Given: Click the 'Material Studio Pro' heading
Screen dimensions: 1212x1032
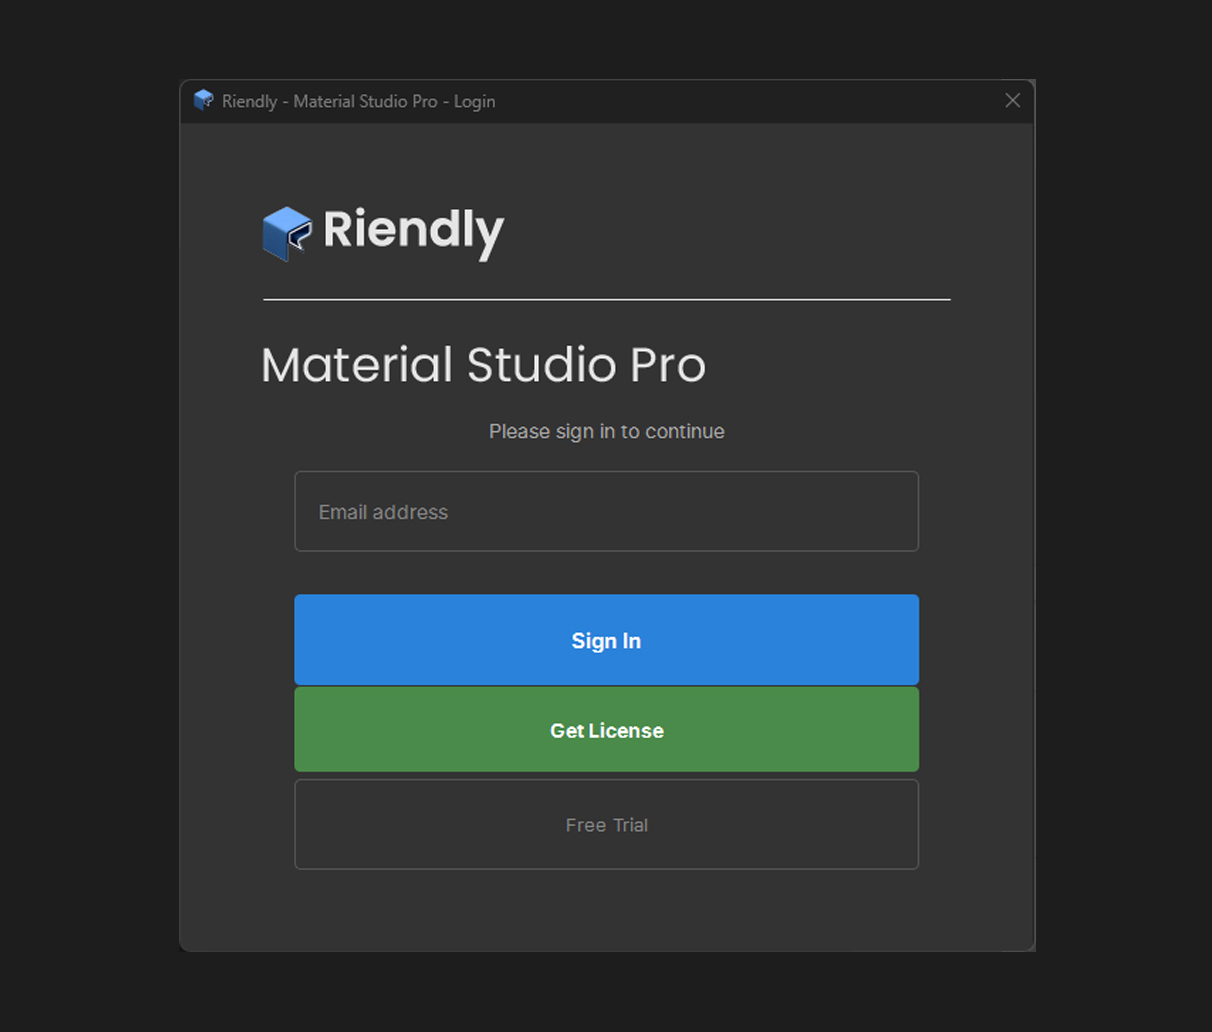Looking at the screenshot, I should (x=483, y=365).
